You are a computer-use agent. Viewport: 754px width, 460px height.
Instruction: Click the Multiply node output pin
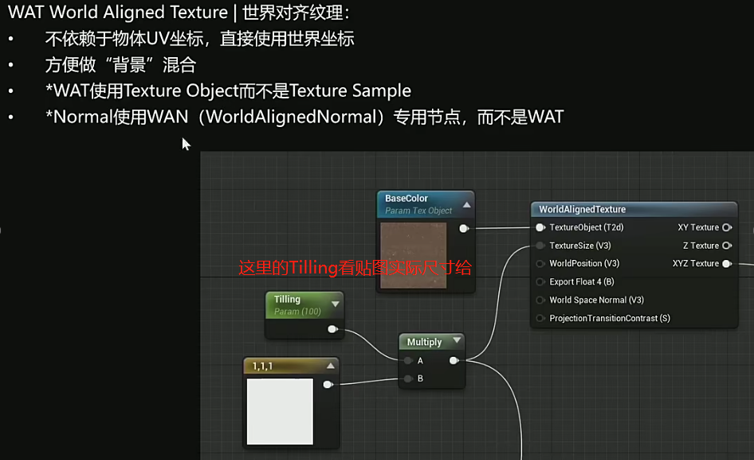454,361
